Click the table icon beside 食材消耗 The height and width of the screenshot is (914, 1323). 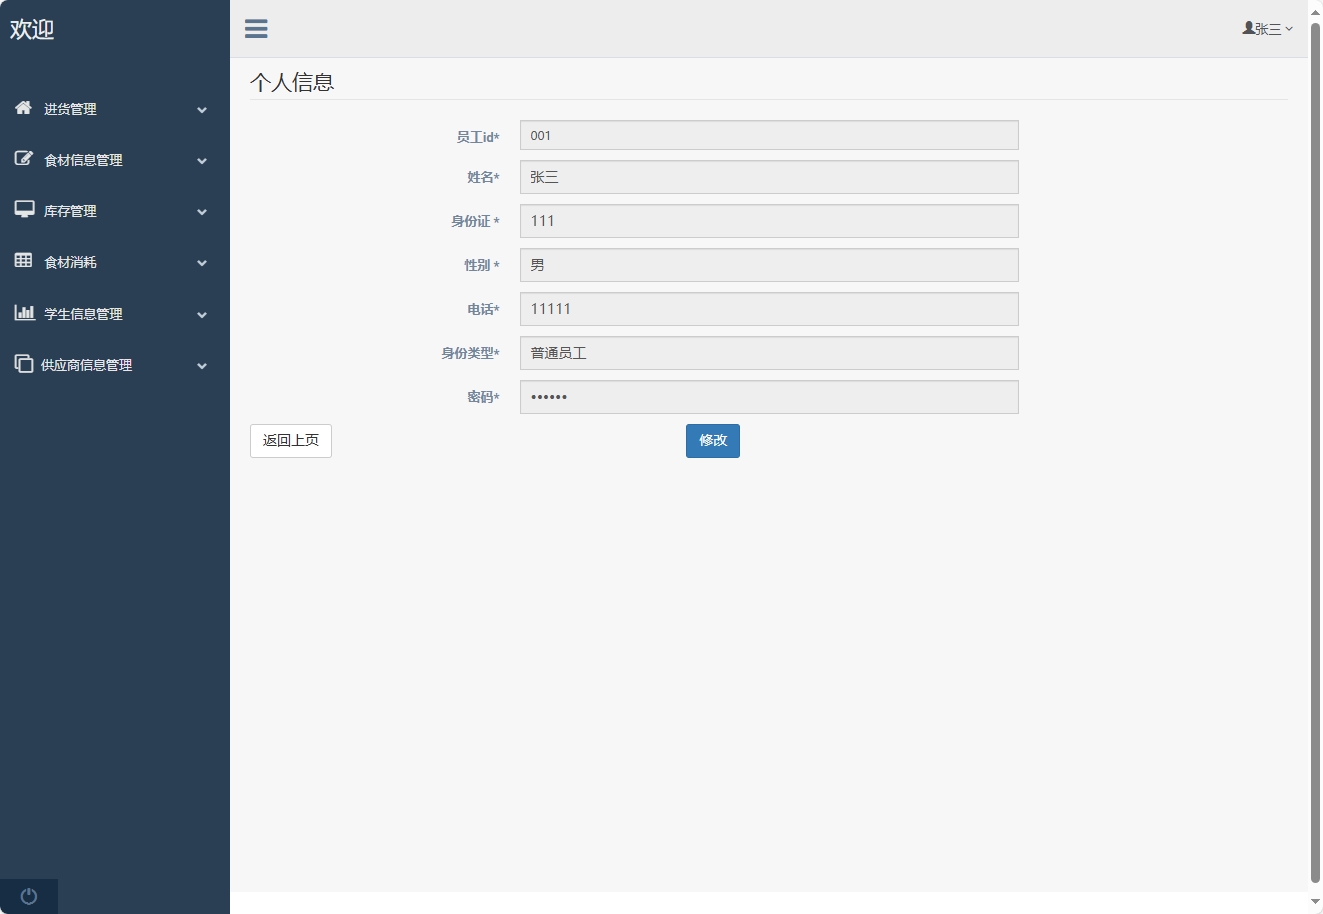click(23, 261)
